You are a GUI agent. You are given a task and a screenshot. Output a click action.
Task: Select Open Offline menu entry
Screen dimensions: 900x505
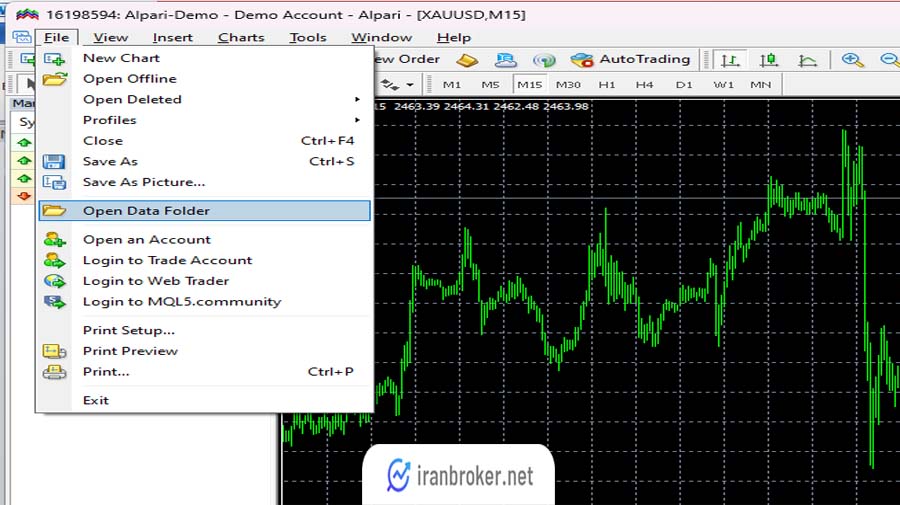(204, 79)
